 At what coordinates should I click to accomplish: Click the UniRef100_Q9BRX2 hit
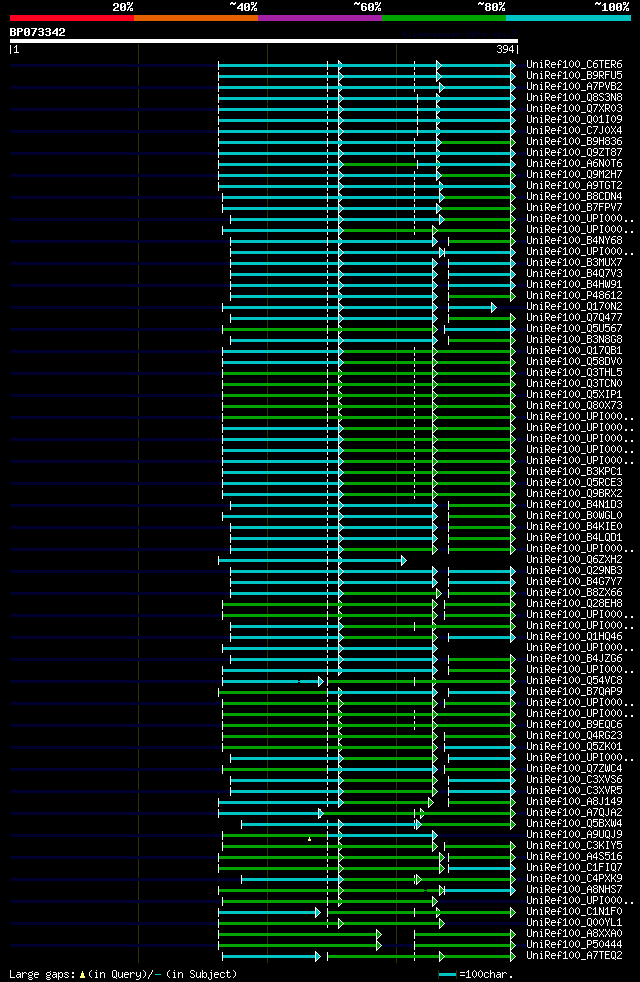click(574, 494)
